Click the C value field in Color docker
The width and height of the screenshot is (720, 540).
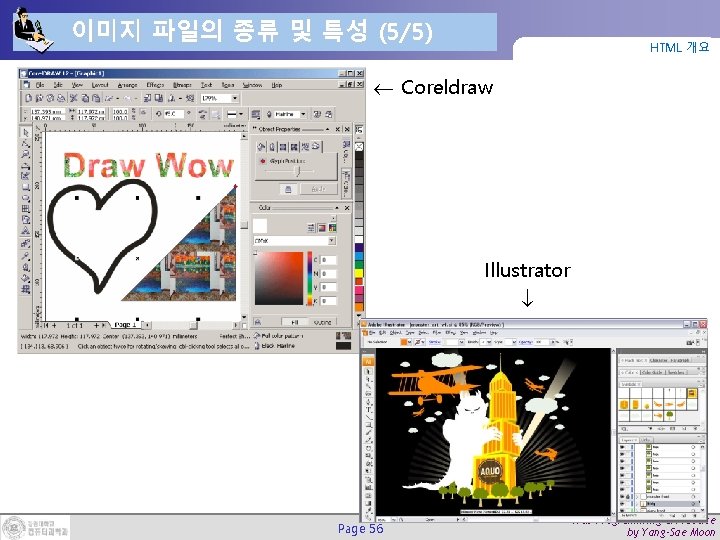click(x=328, y=260)
